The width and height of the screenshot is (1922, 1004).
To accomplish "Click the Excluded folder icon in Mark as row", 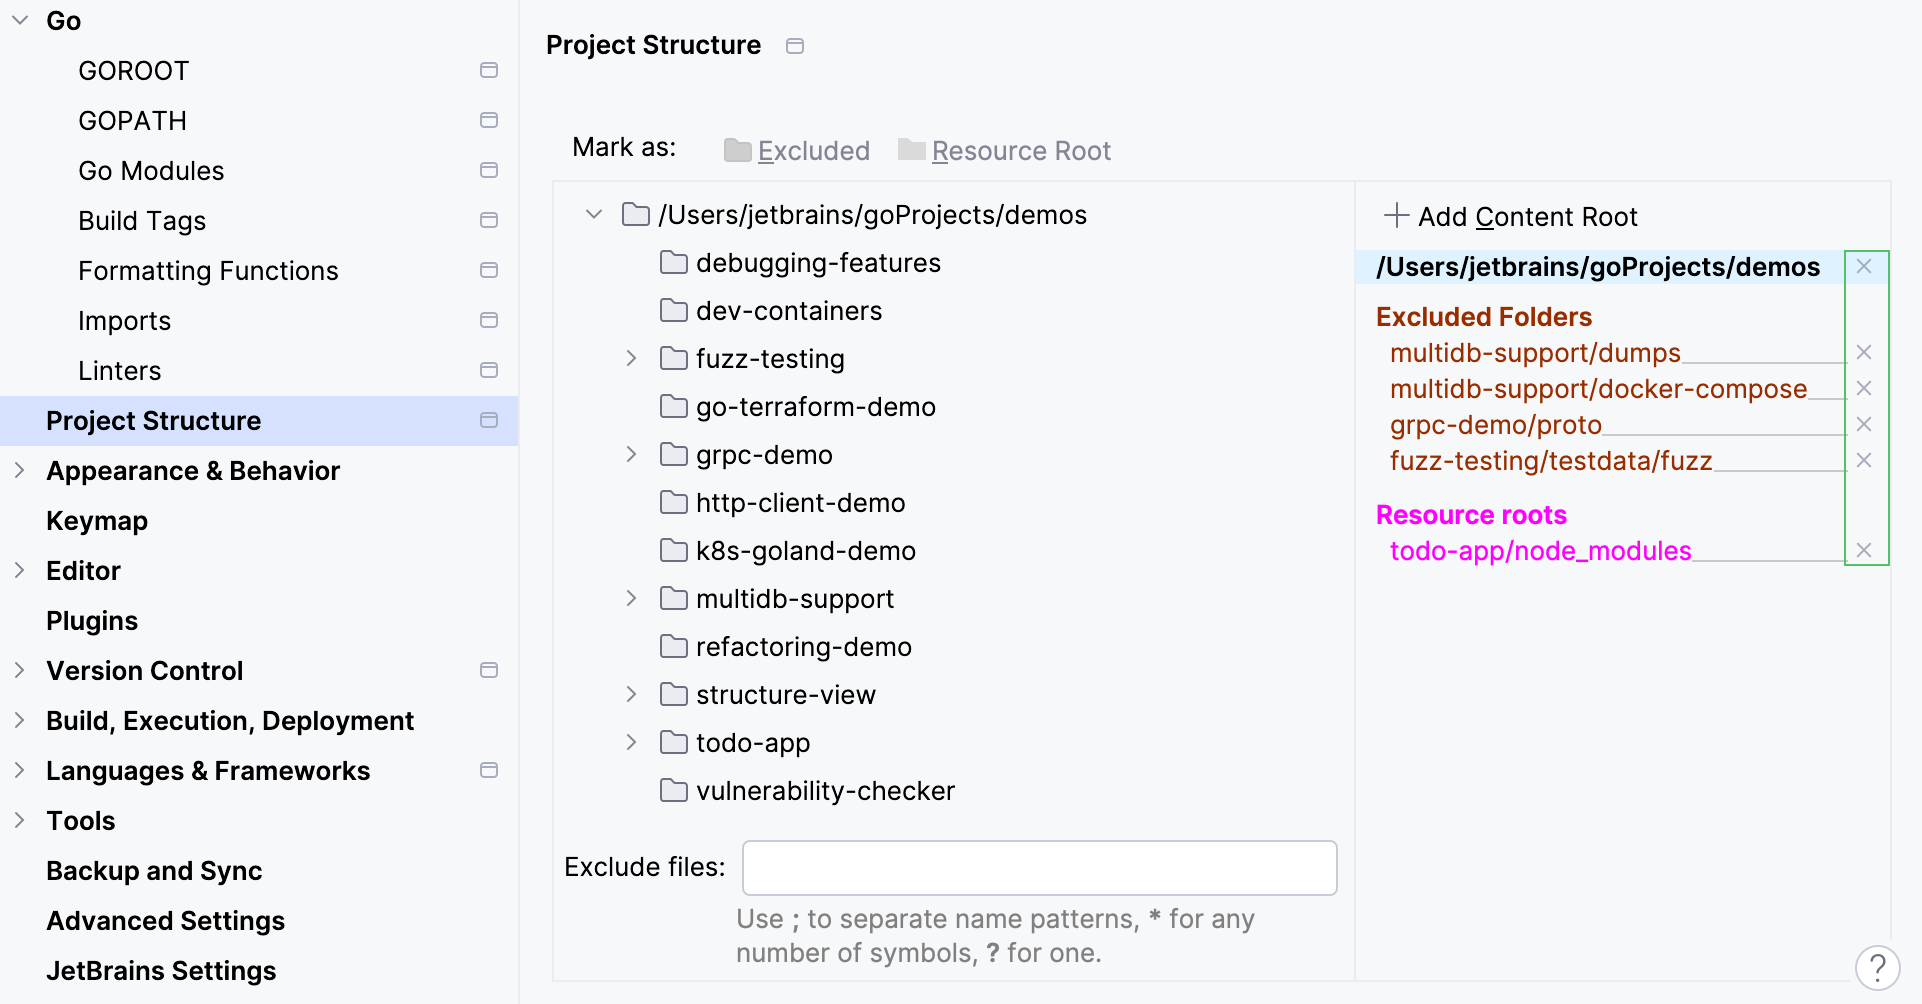I will [737, 148].
